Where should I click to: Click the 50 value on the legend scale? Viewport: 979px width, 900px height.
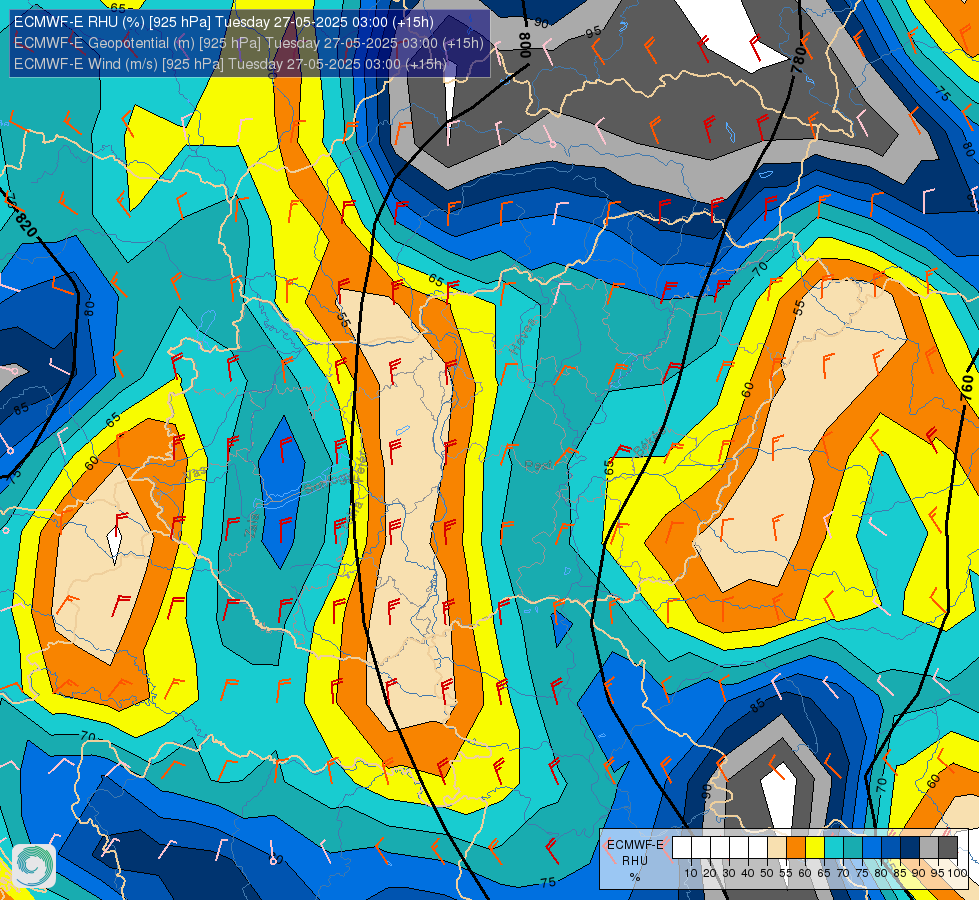[x=767, y=873]
